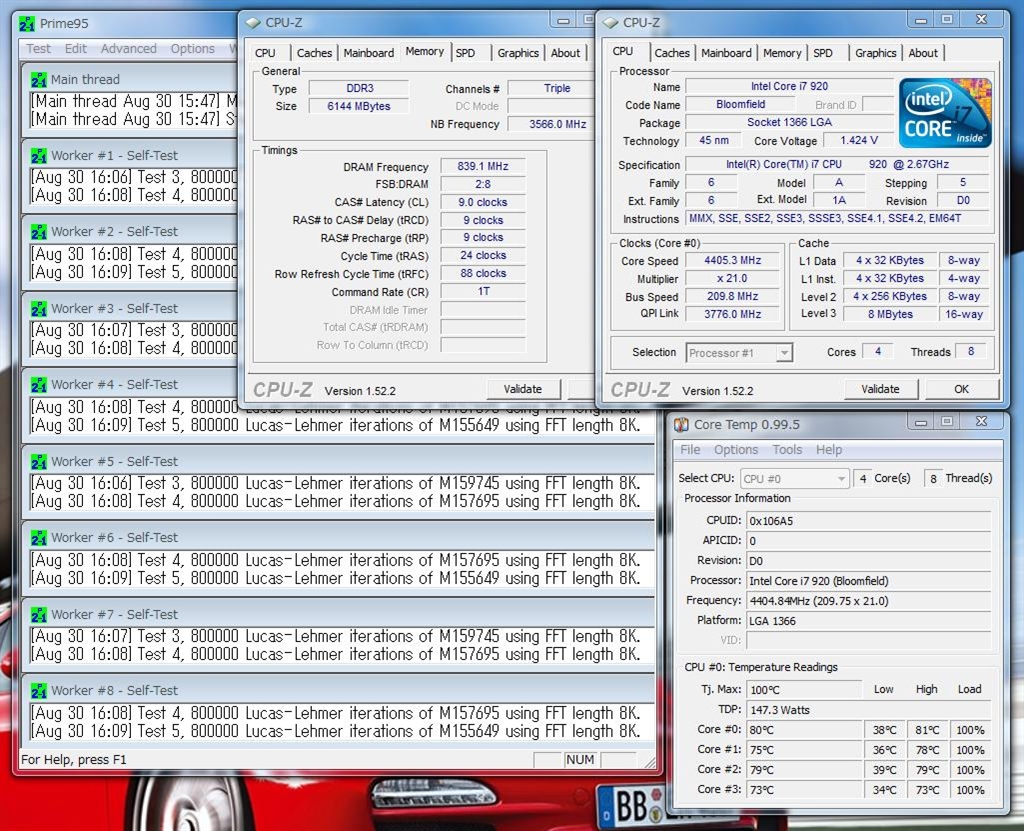The image size is (1024, 831).
Task: Click the CAS# Latency 9.0 clocks value
Action: click(483, 203)
